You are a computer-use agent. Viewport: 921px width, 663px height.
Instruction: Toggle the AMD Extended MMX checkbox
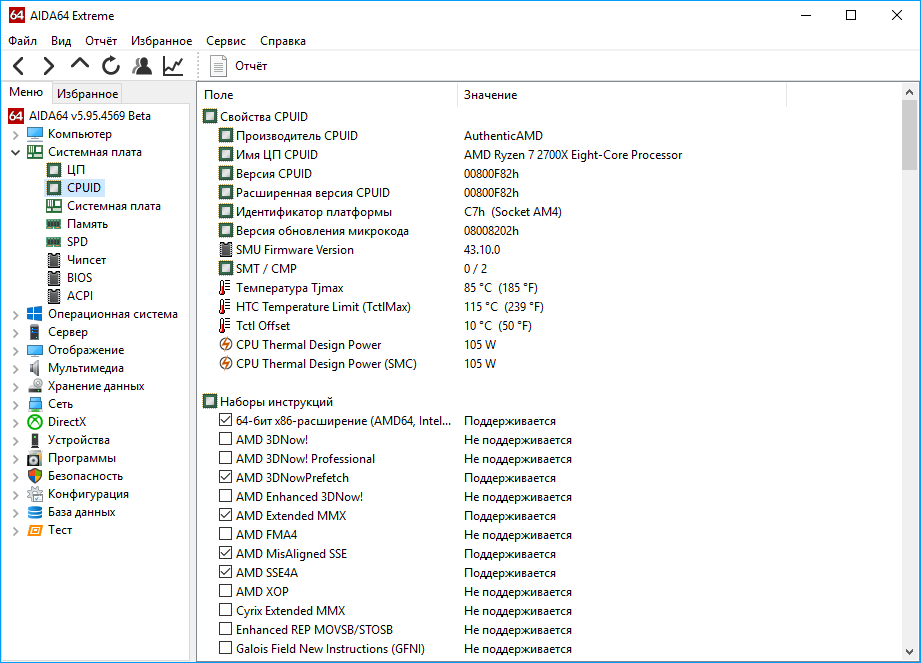tap(225, 516)
